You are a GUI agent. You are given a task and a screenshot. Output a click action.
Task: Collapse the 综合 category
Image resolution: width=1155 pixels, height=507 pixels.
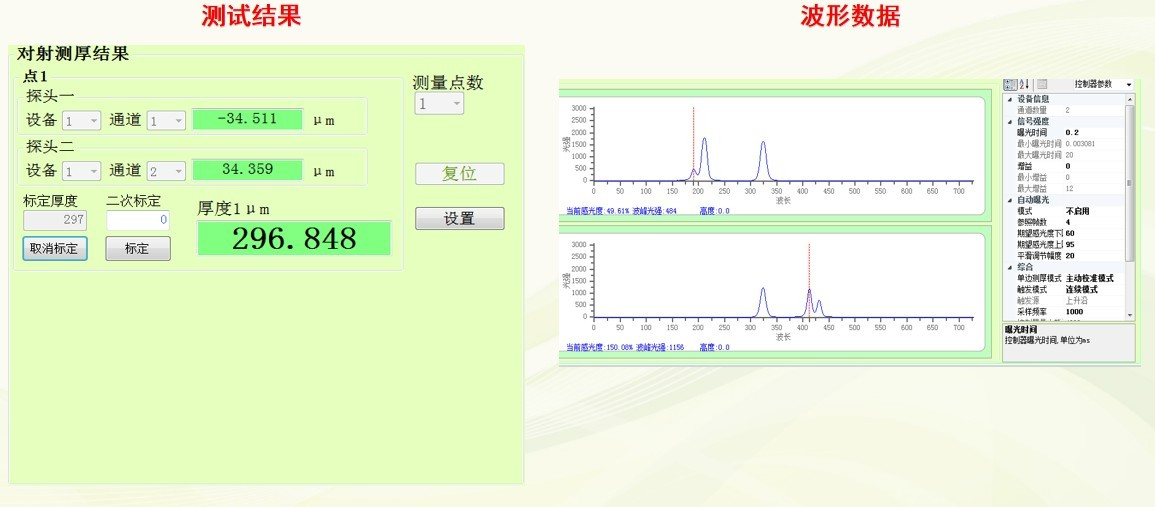tap(1009, 267)
